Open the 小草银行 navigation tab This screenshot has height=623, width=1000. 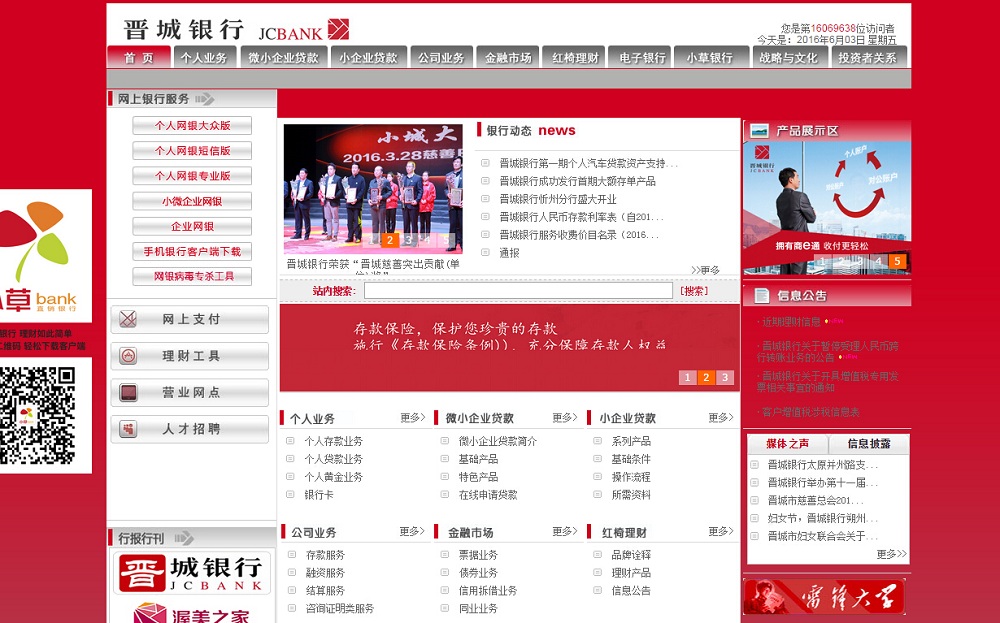709,57
